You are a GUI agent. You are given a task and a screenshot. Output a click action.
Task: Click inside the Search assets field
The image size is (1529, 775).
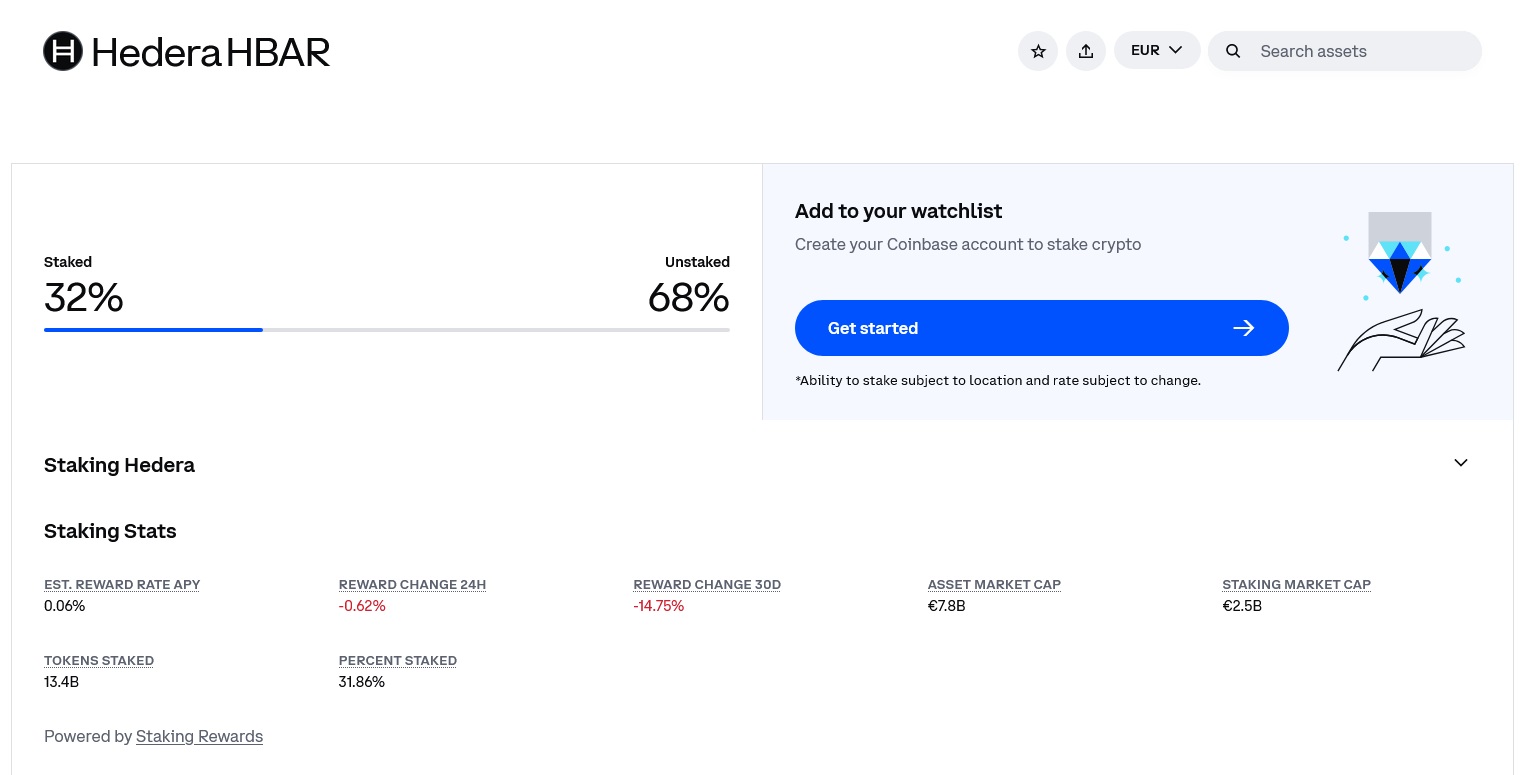pyautogui.click(x=1340, y=51)
